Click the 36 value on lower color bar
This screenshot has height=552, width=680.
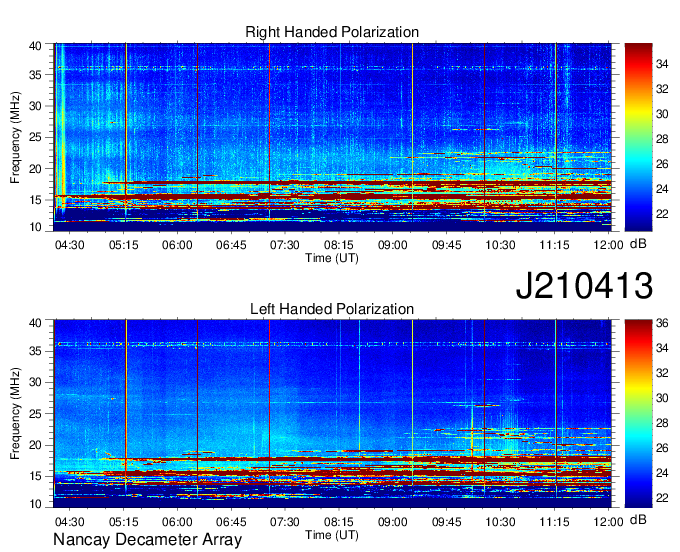tap(662, 323)
